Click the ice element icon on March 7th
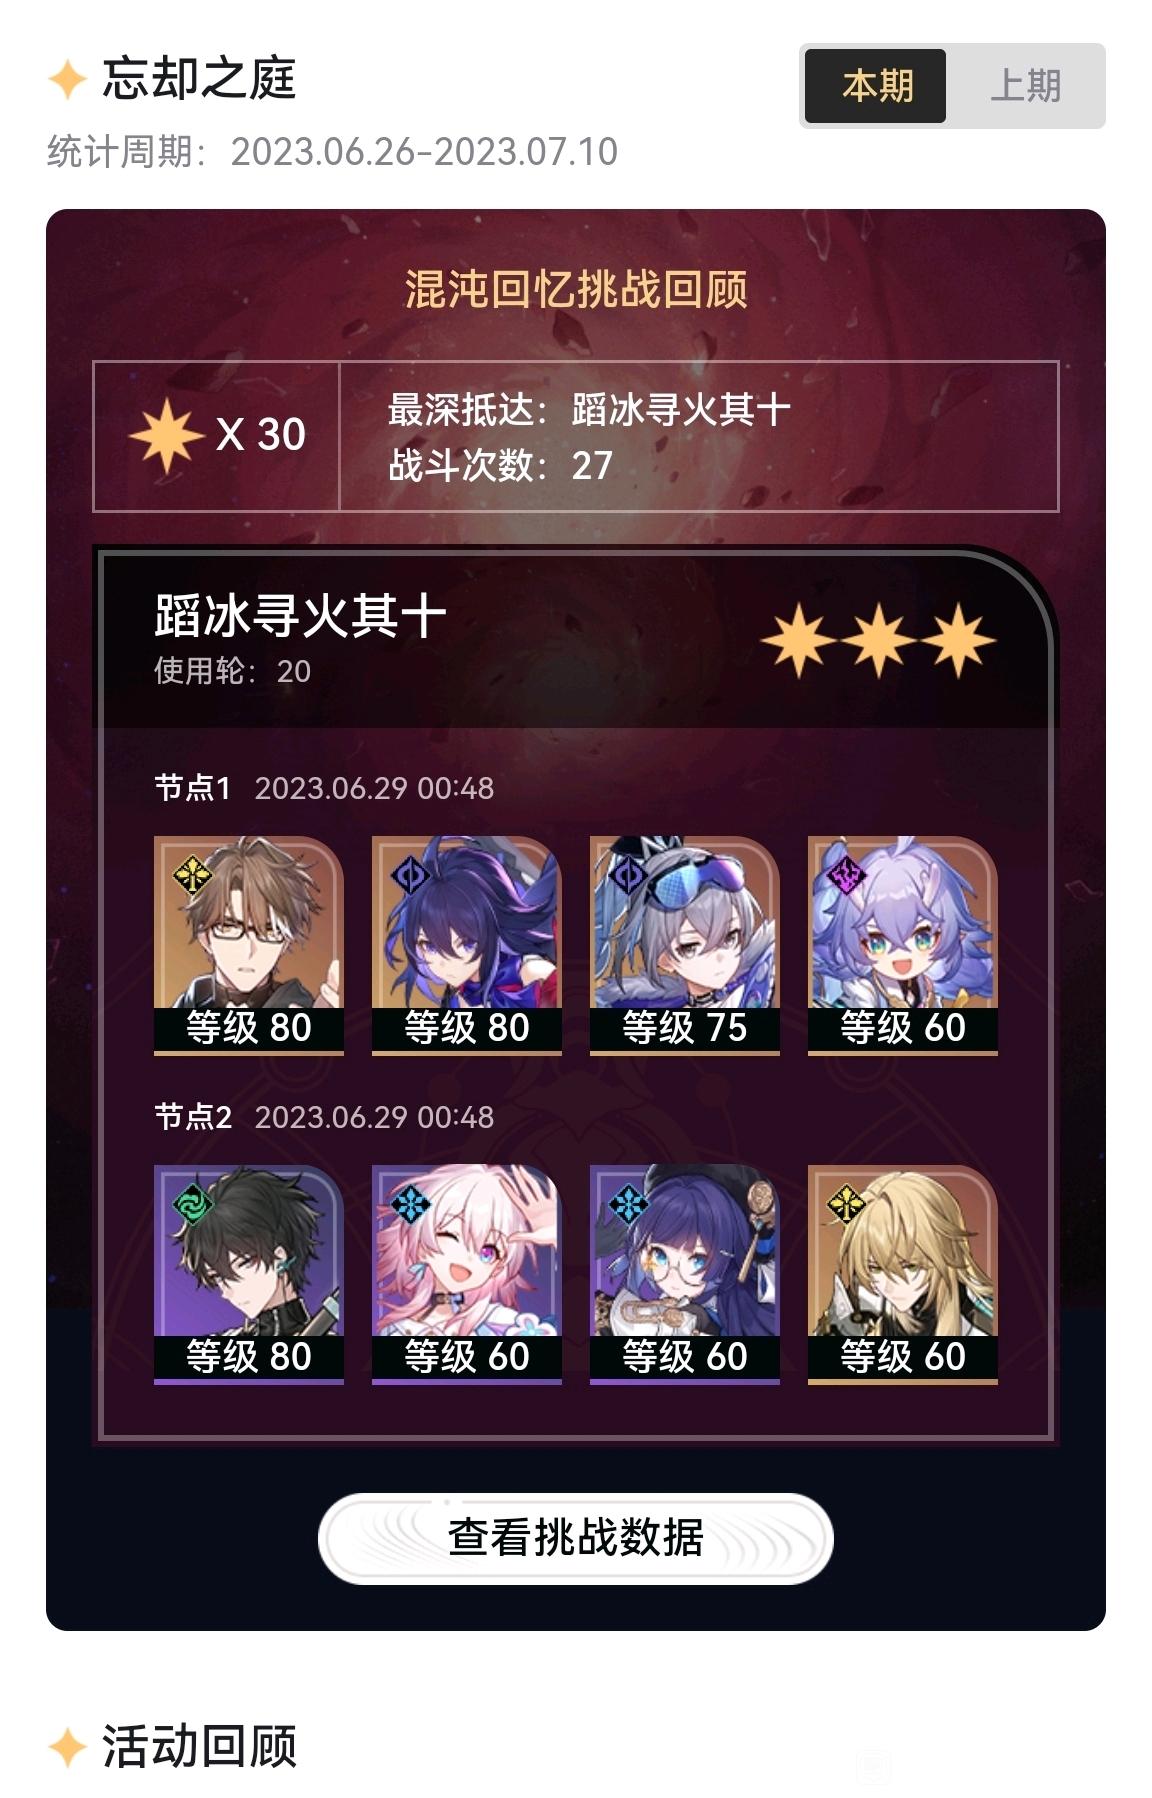The height and width of the screenshot is (1798, 1152). [x=410, y=1204]
